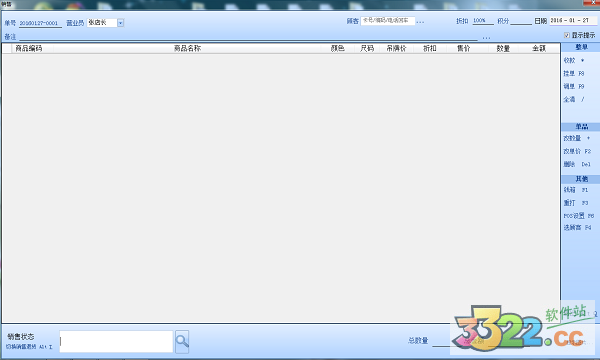Select 挂单 F8 in the side panel

(x=574, y=73)
